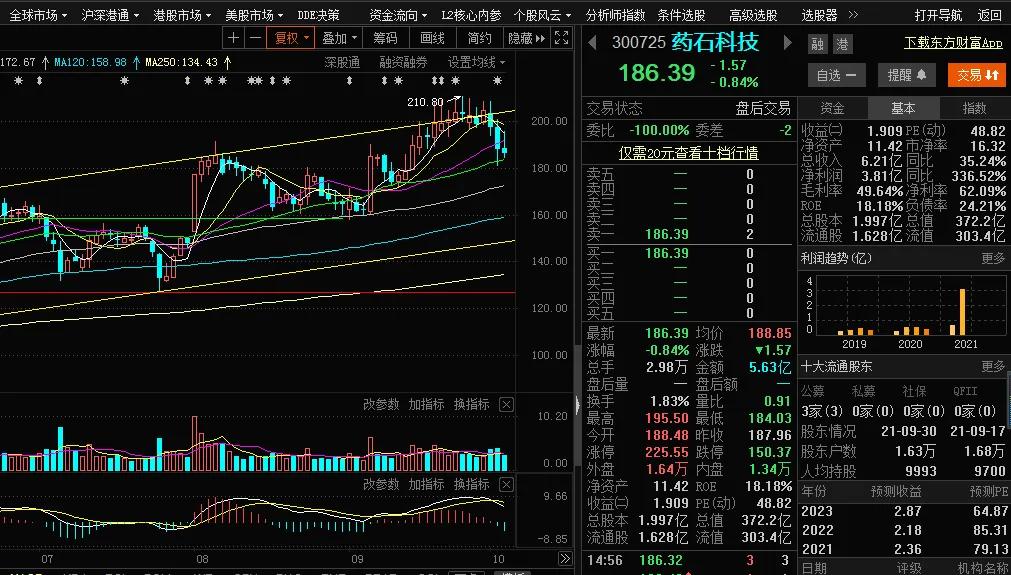Click 加指标 in MACD panel
This screenshot has width=1011, height=575.
click(426, 484)
